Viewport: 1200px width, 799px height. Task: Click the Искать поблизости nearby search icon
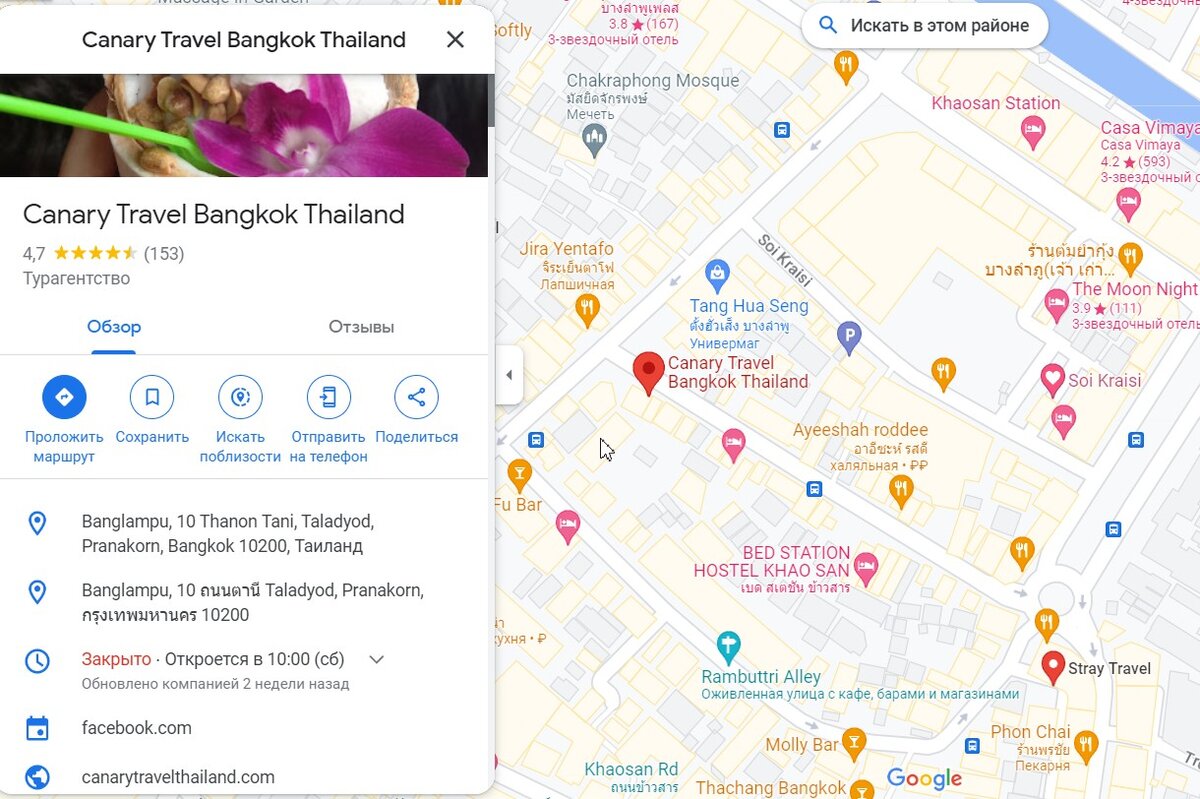pyautogui.click(x=240, y=397)
